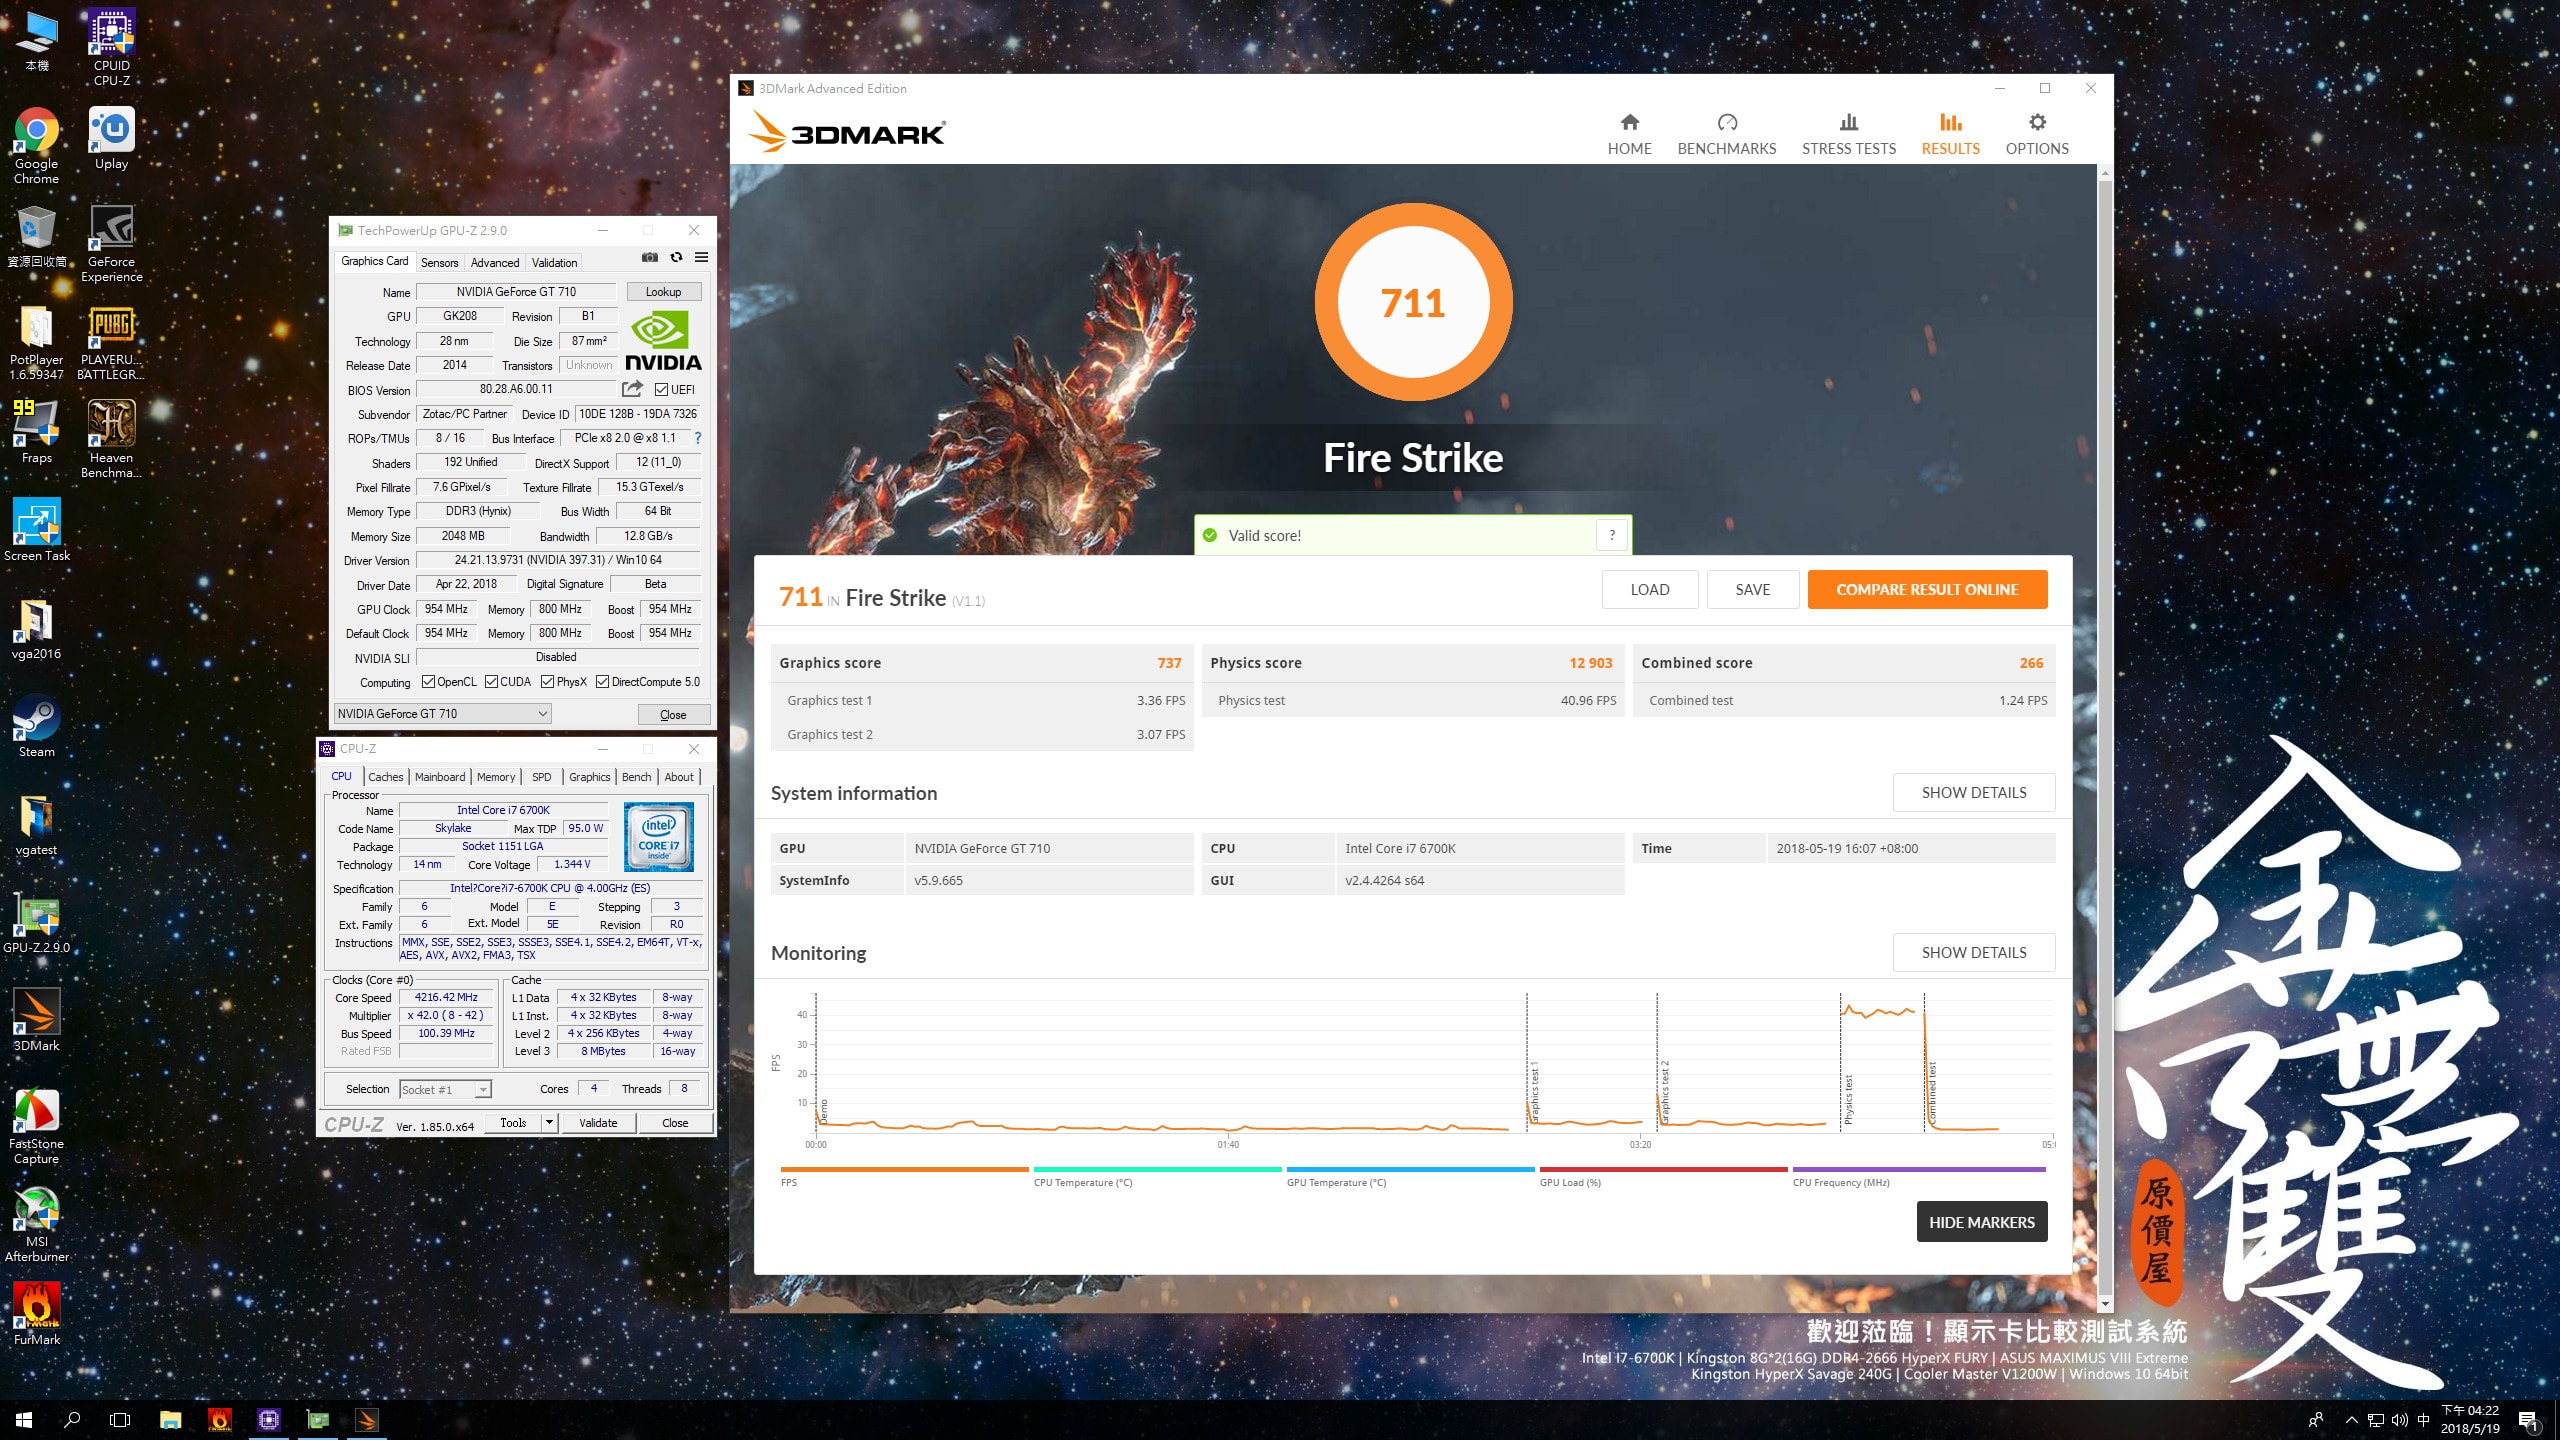Open vgatest desktop icon

[x=36, y=826]
